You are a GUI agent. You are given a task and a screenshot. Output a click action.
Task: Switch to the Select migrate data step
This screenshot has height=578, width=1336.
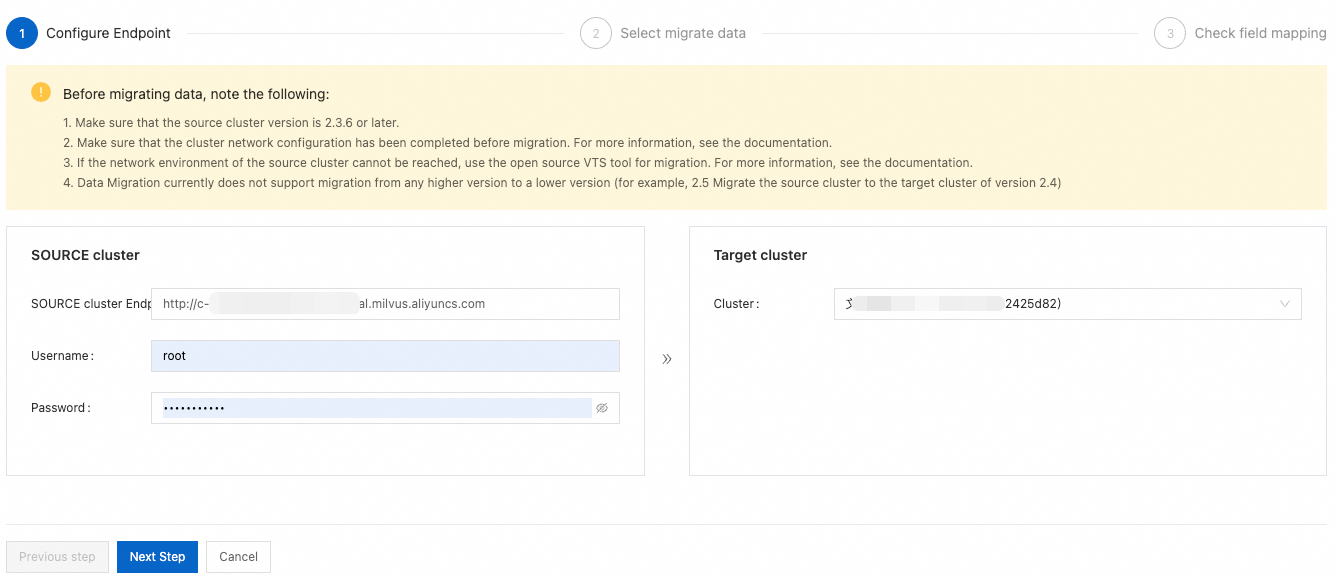tap(683, 33)
